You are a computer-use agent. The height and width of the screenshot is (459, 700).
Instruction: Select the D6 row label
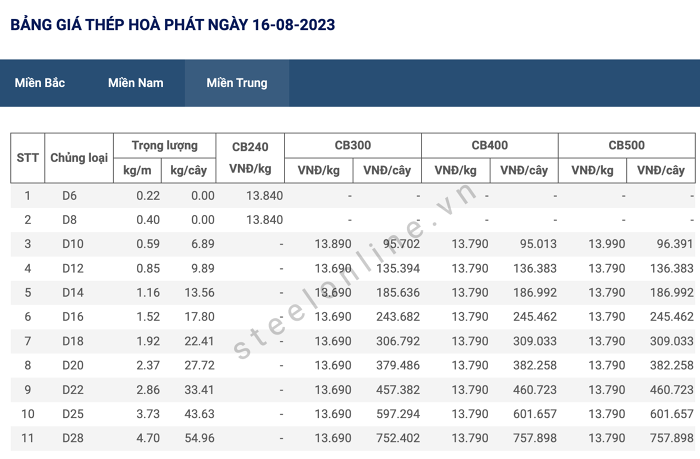tap(69, 196)
